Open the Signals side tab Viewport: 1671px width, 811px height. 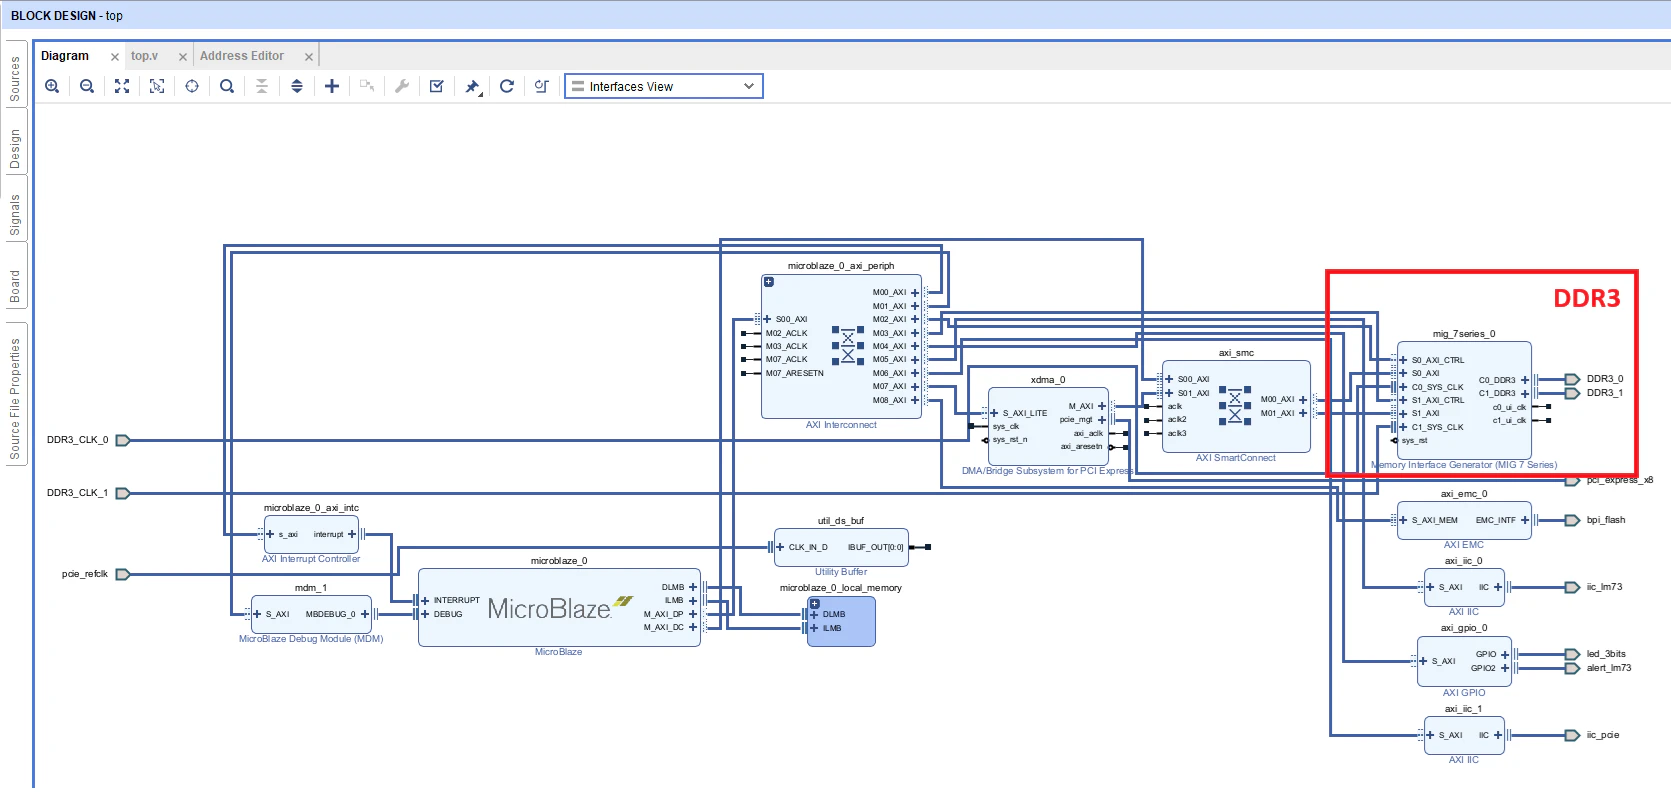pyautogui.click(x=15, y=214)
